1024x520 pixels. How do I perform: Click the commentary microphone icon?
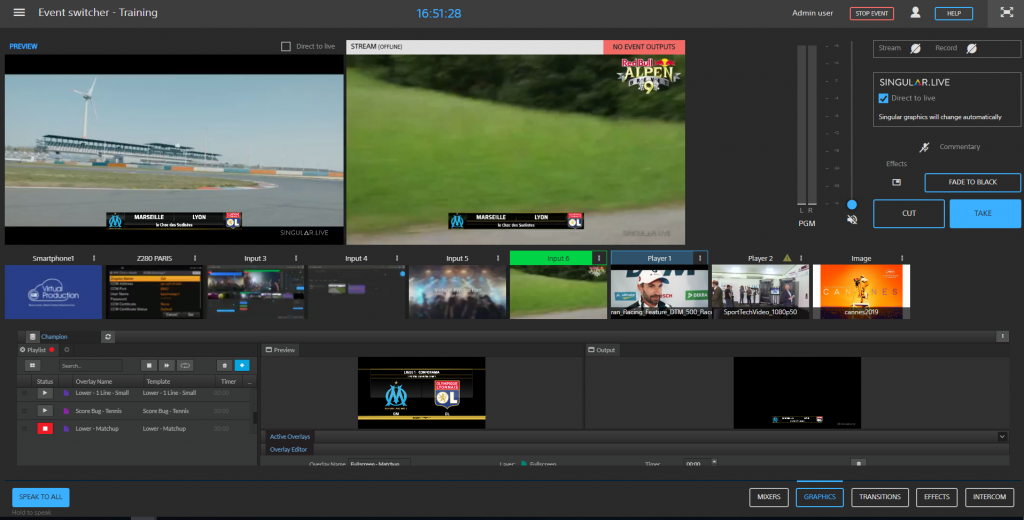(924, 147)
